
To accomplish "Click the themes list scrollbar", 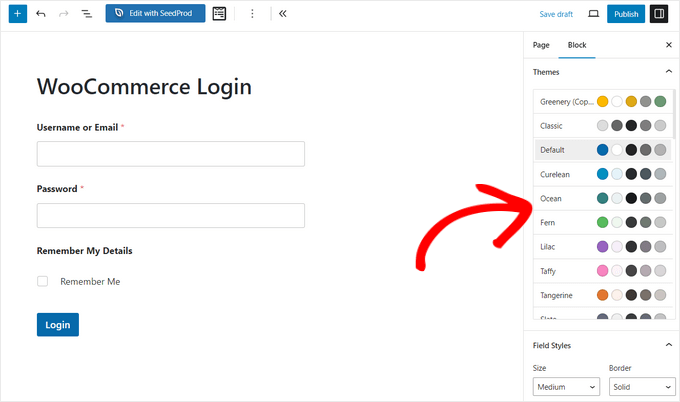I will (x=674, y=114).
